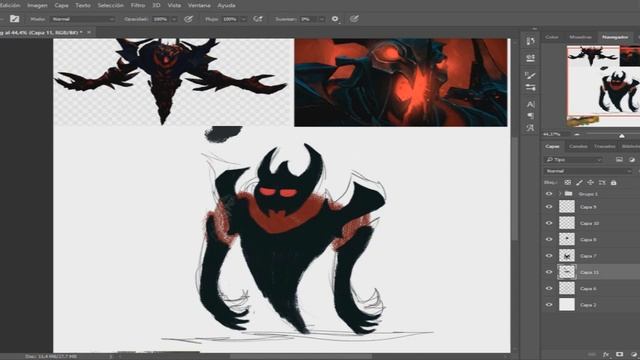Open the Brushes panel icon in the collapsed dock
The width and height of the screenshot is (640, 360).
(x=530, y=75)
